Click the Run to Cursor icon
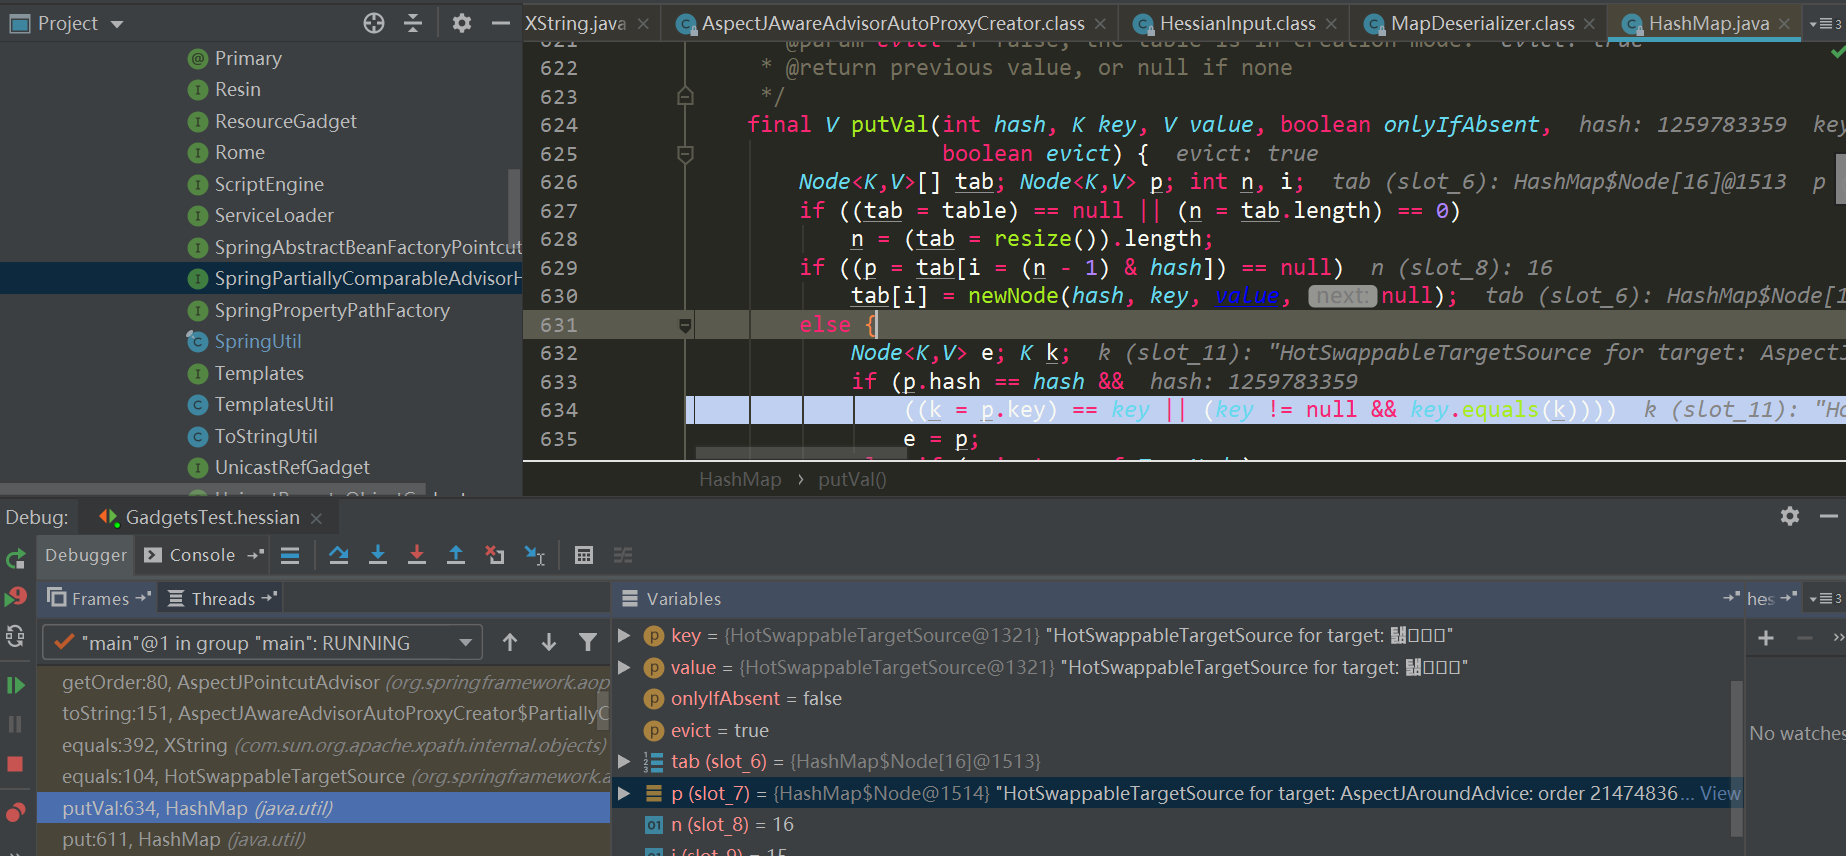This screenshot has width=1846, height=856. 535,556
